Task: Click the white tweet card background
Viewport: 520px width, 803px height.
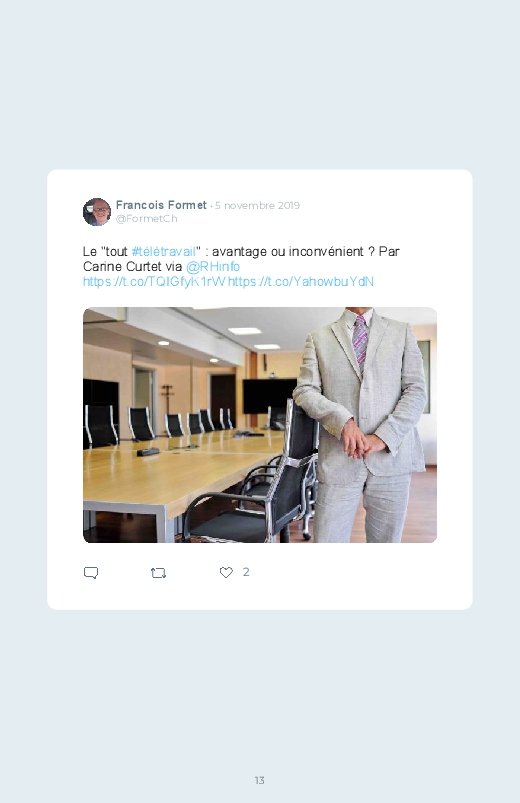Action: pos(260,389)
